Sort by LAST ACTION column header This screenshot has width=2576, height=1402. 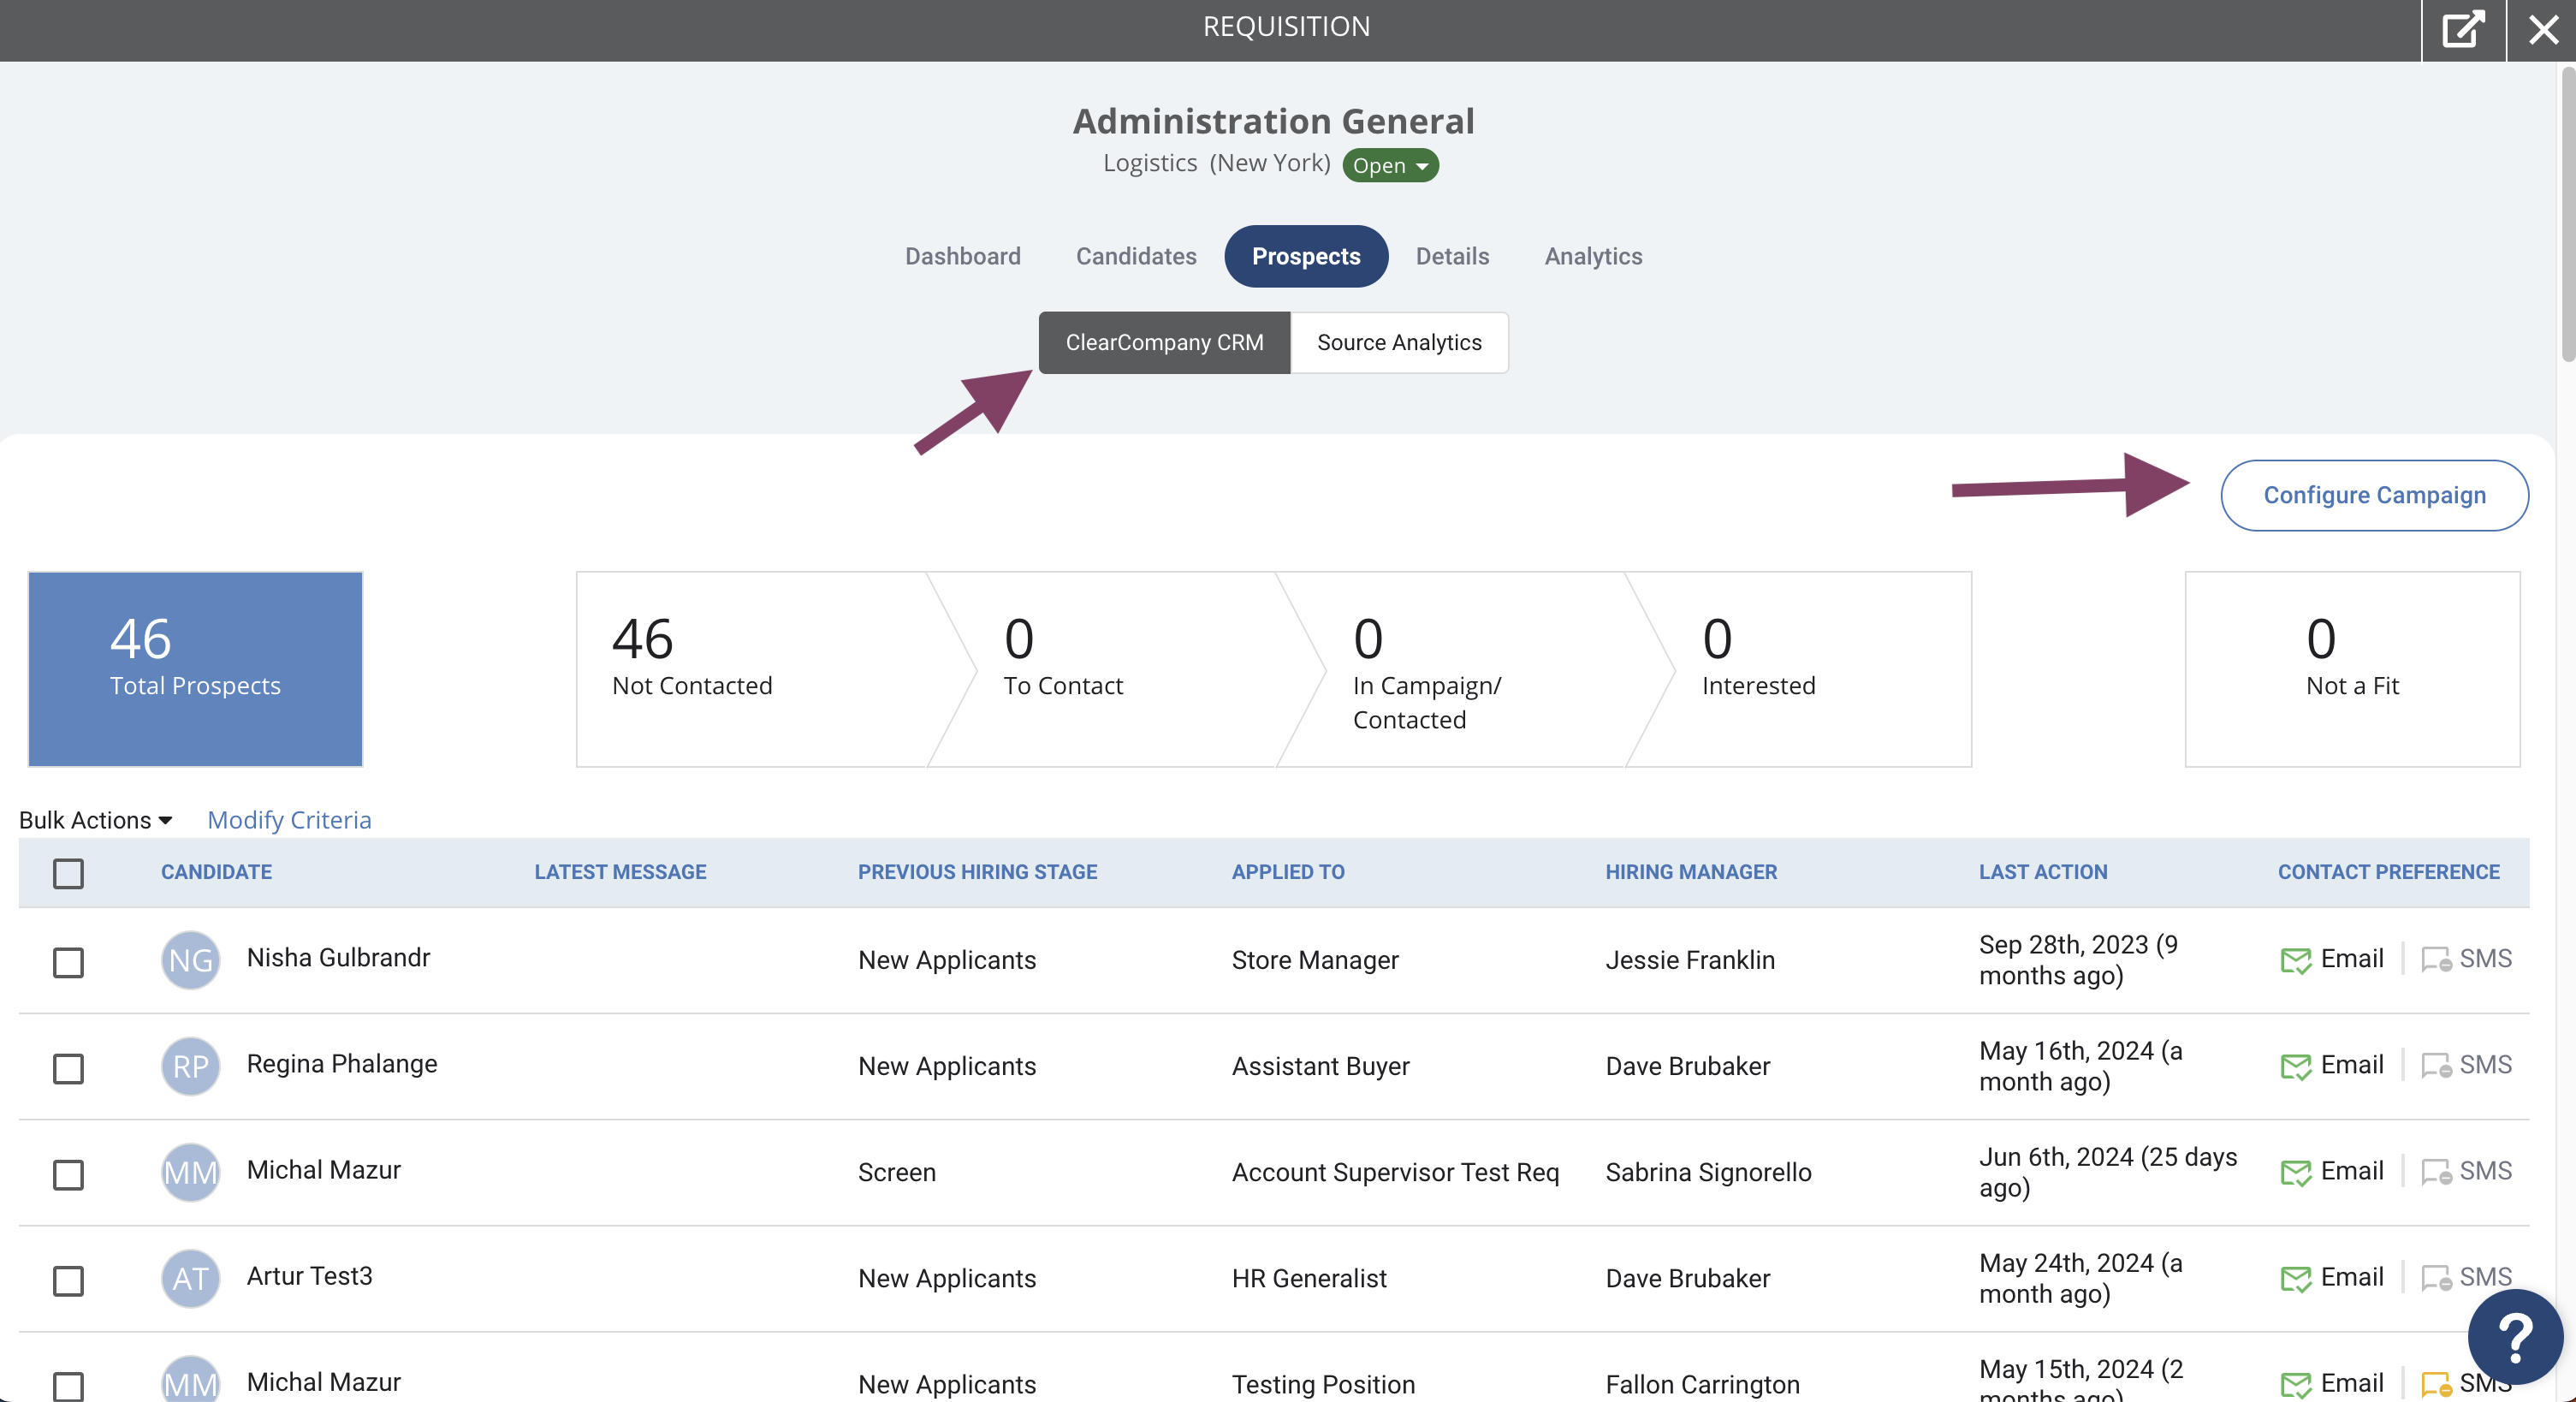pos(2043,872)
